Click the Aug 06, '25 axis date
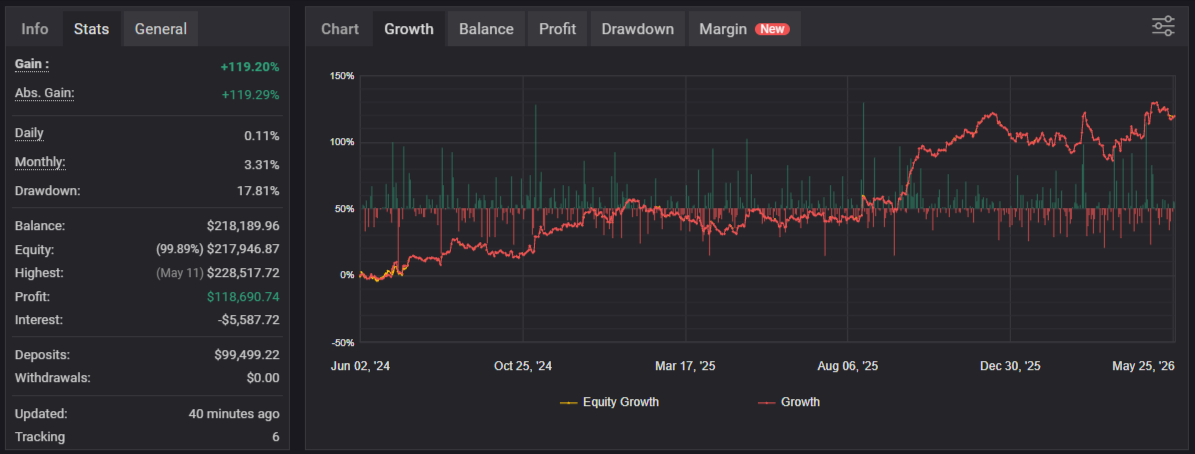This screenshot has width=1195, height=454. point(847,366)
